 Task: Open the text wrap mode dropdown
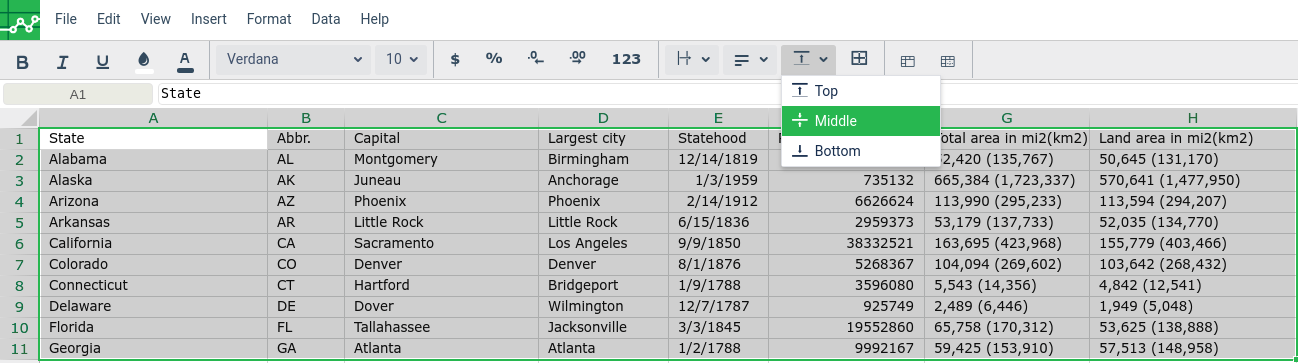click(x=693, y=59)
